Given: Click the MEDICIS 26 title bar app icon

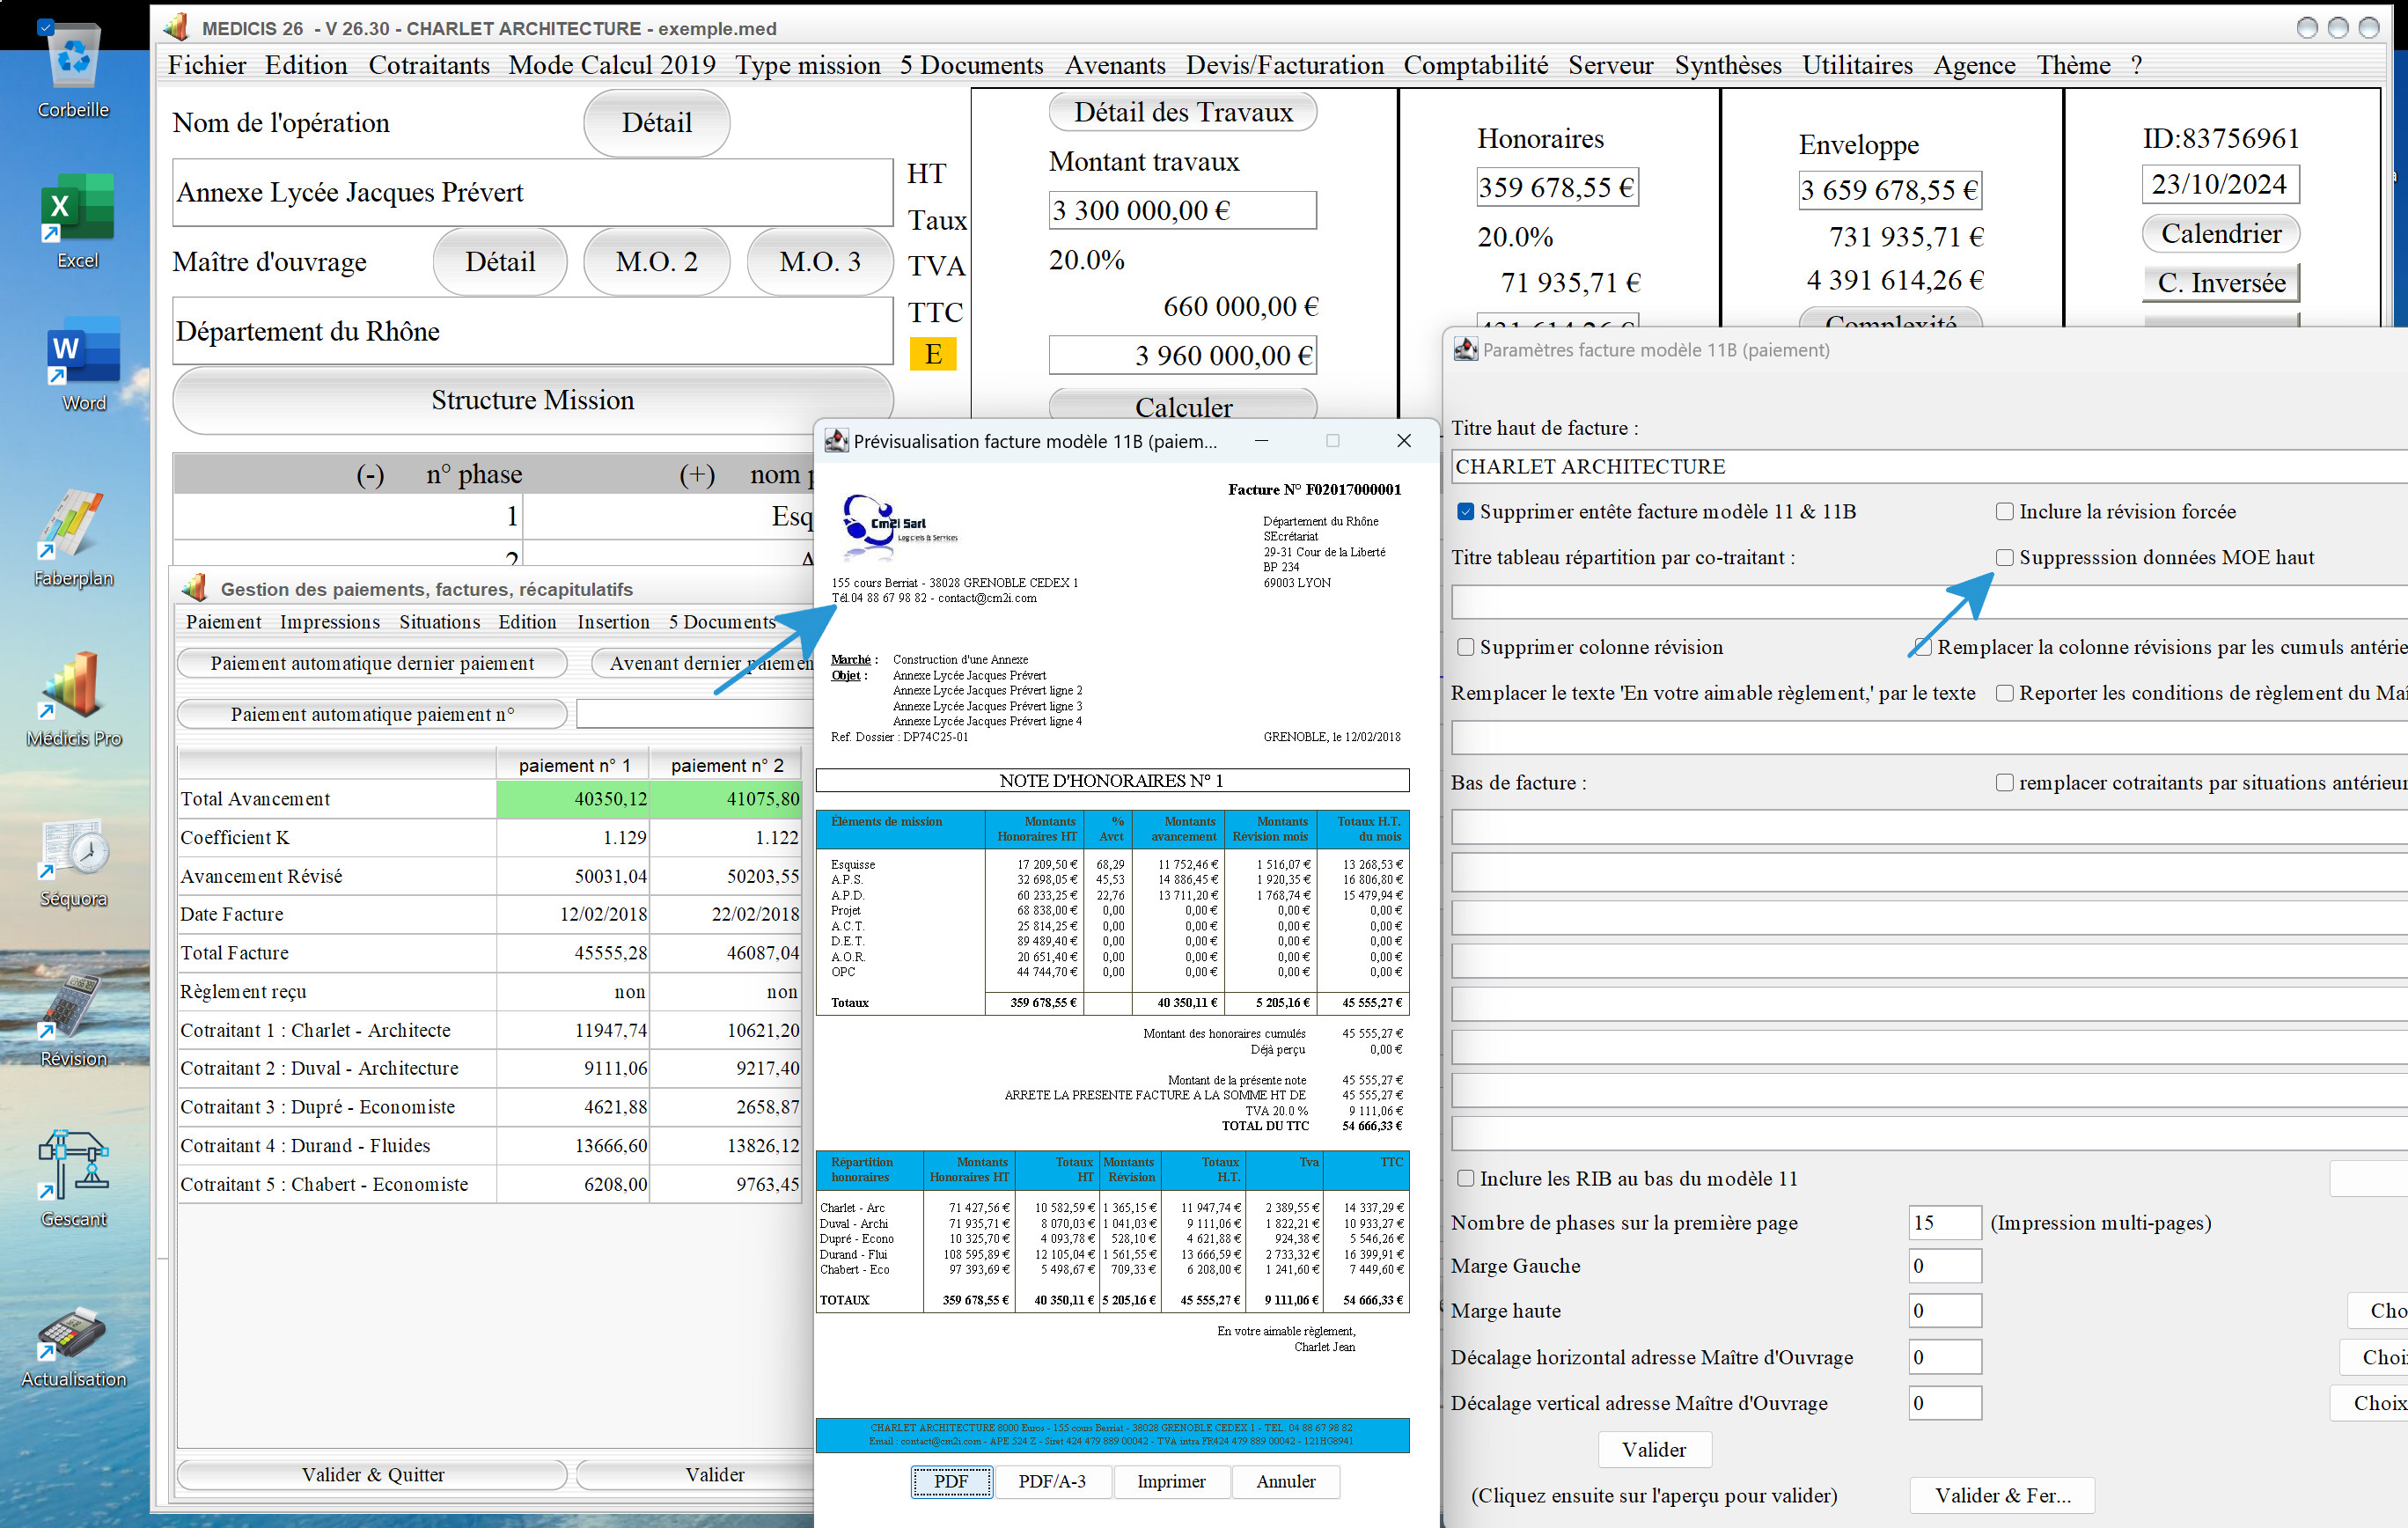Looking at the screenshot, I should point(176,27).
